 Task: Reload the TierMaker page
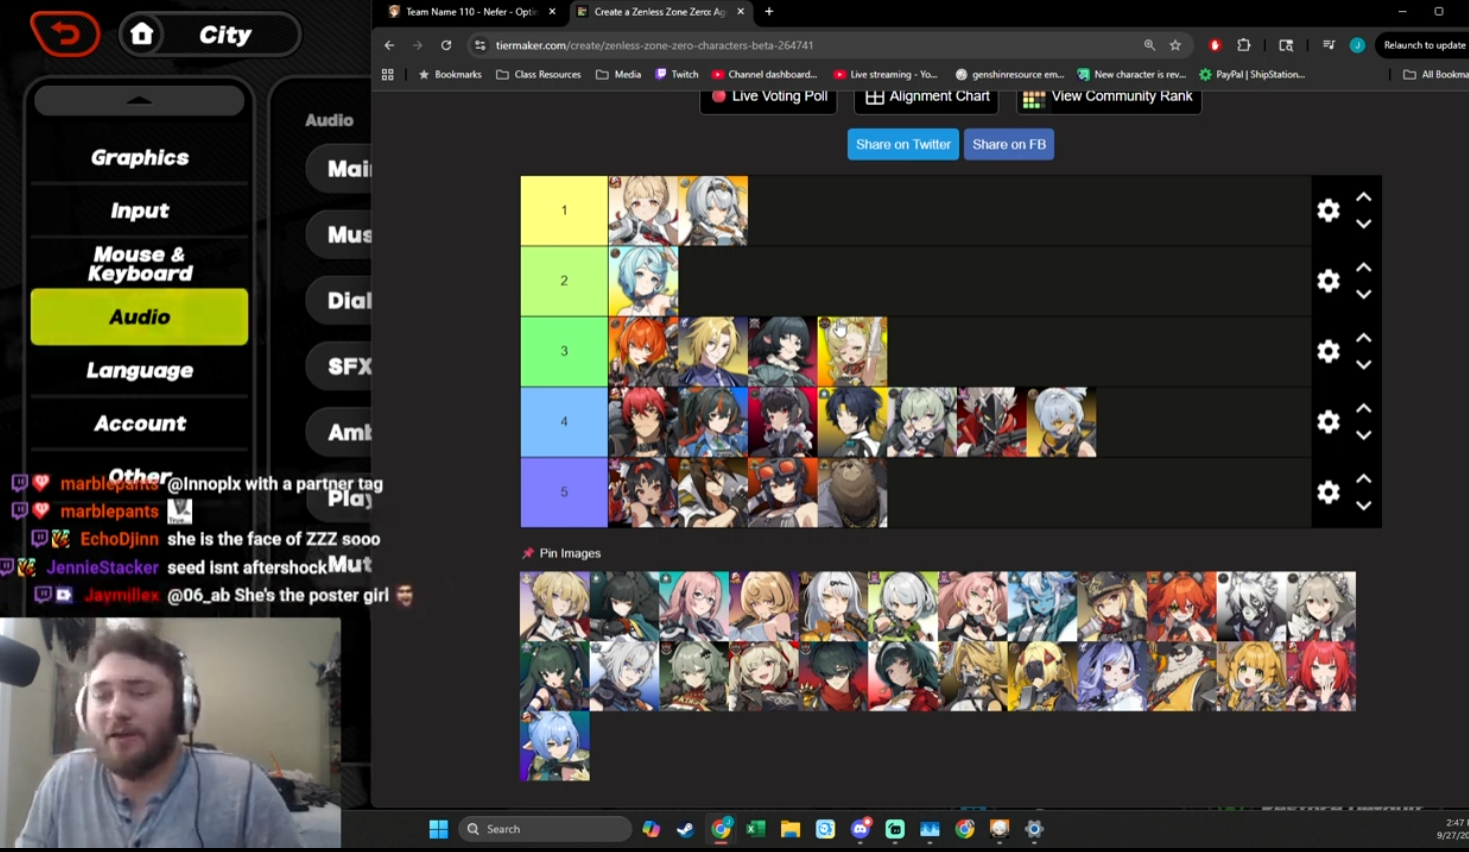[446, 45]
